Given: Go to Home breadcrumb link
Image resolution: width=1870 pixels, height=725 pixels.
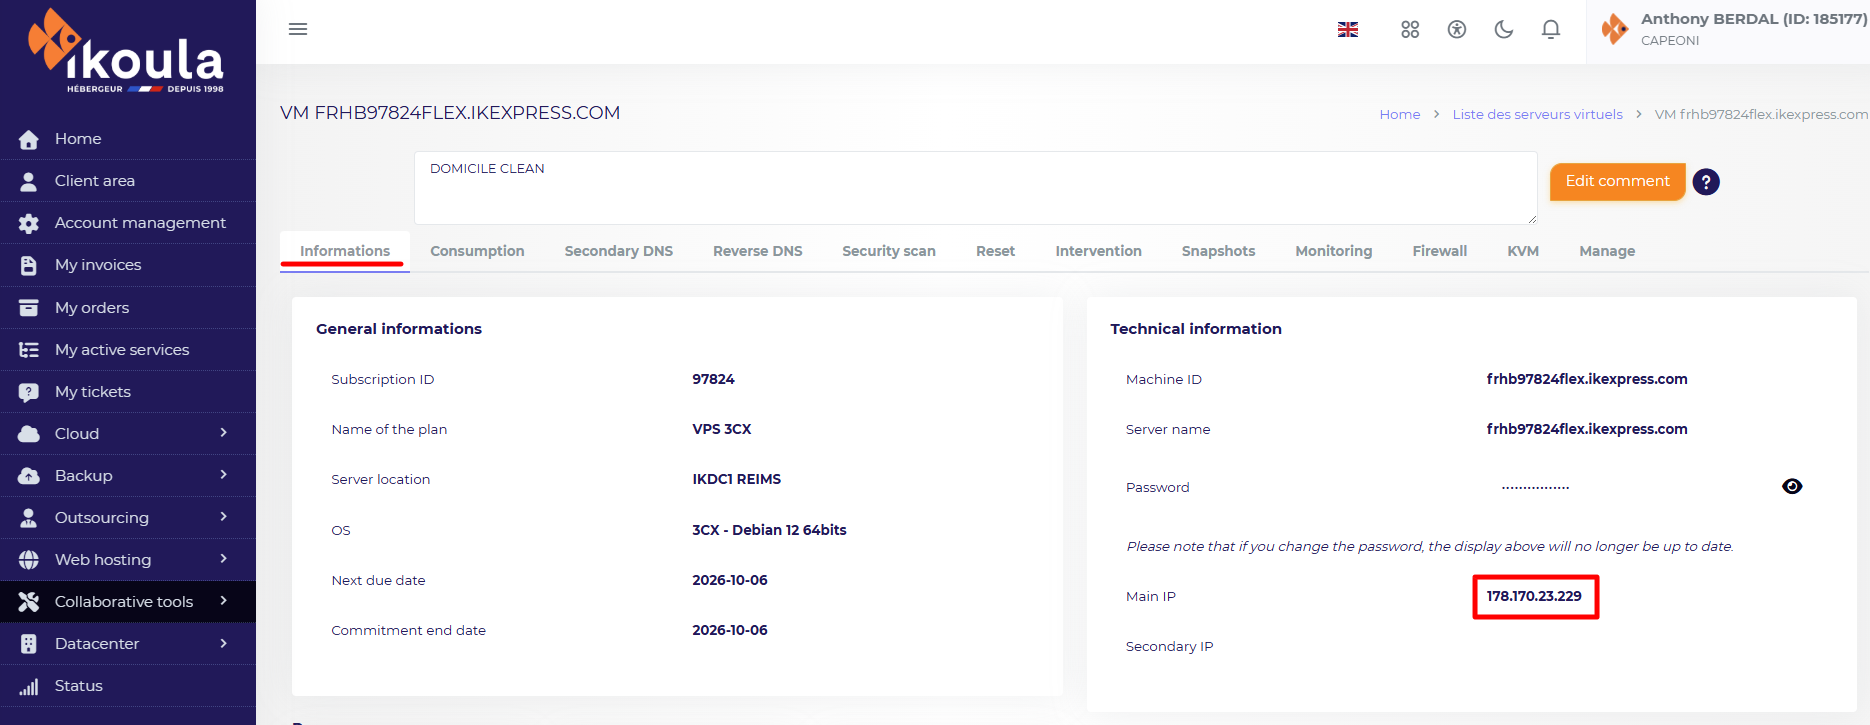Looking at the screenshot, I should (1400, 114).
